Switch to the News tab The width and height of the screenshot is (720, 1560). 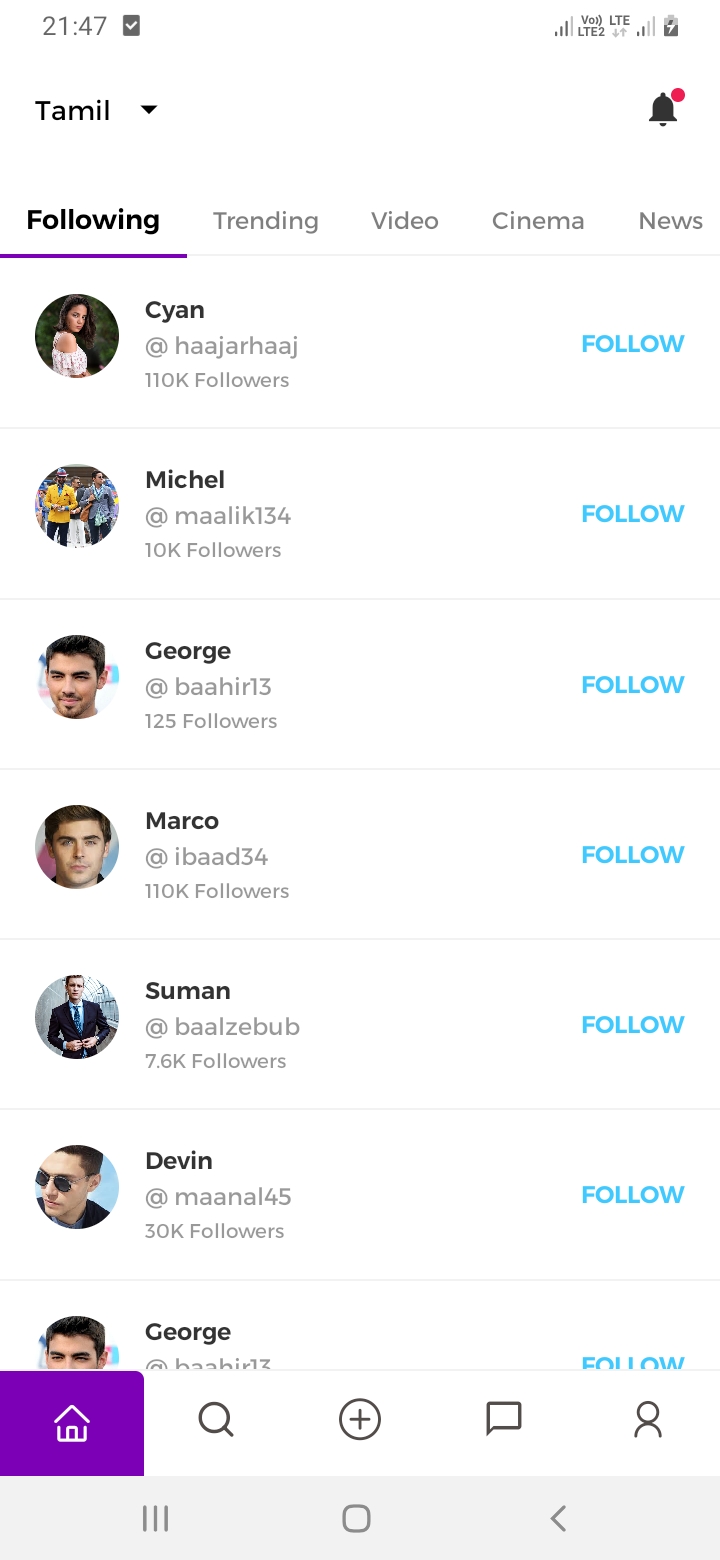(x=670, y=221)
